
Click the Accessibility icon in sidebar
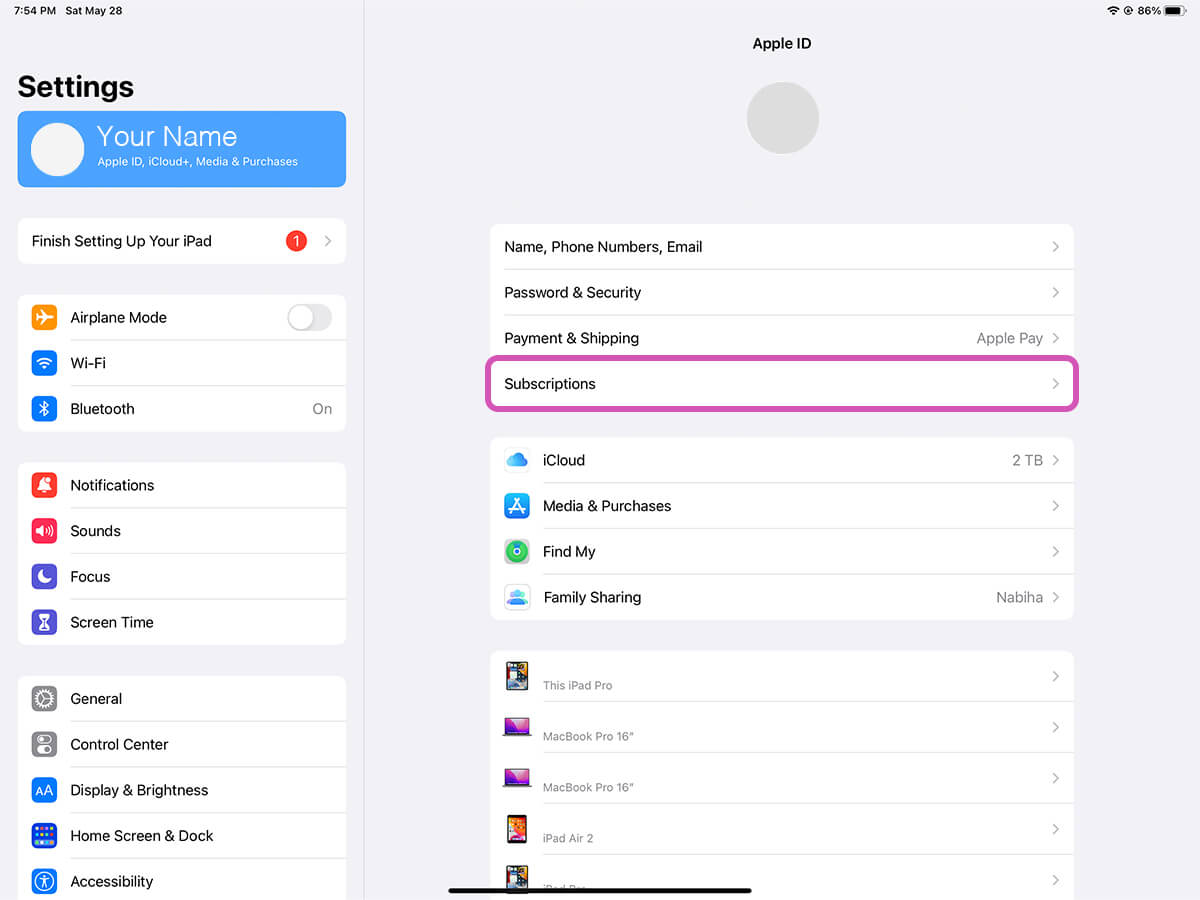44,881
